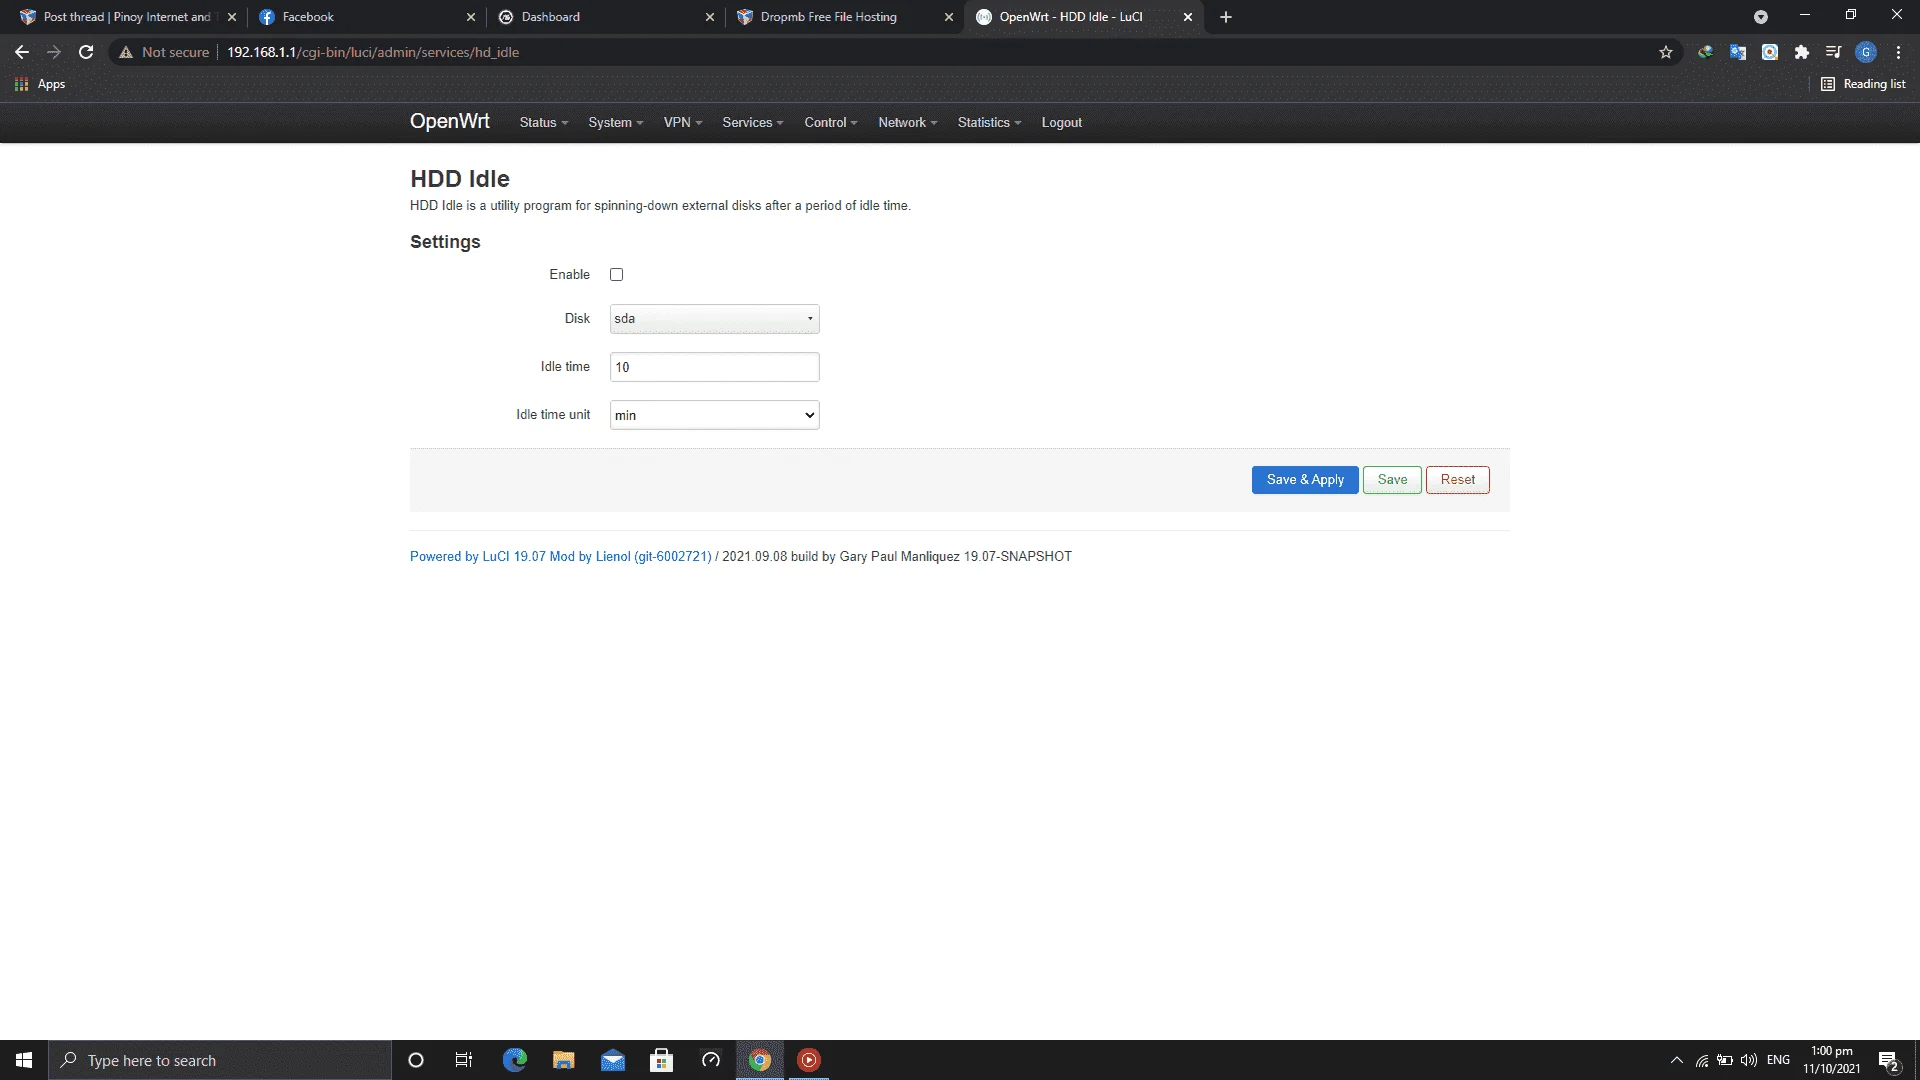Click the green Save button

pos(1392,480)
